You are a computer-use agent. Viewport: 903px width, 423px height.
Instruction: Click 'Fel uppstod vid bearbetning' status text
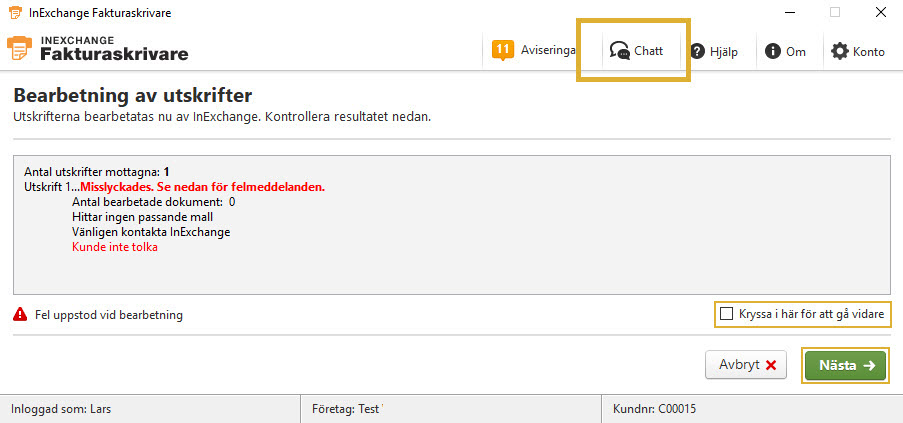click(x=109, y=315)
